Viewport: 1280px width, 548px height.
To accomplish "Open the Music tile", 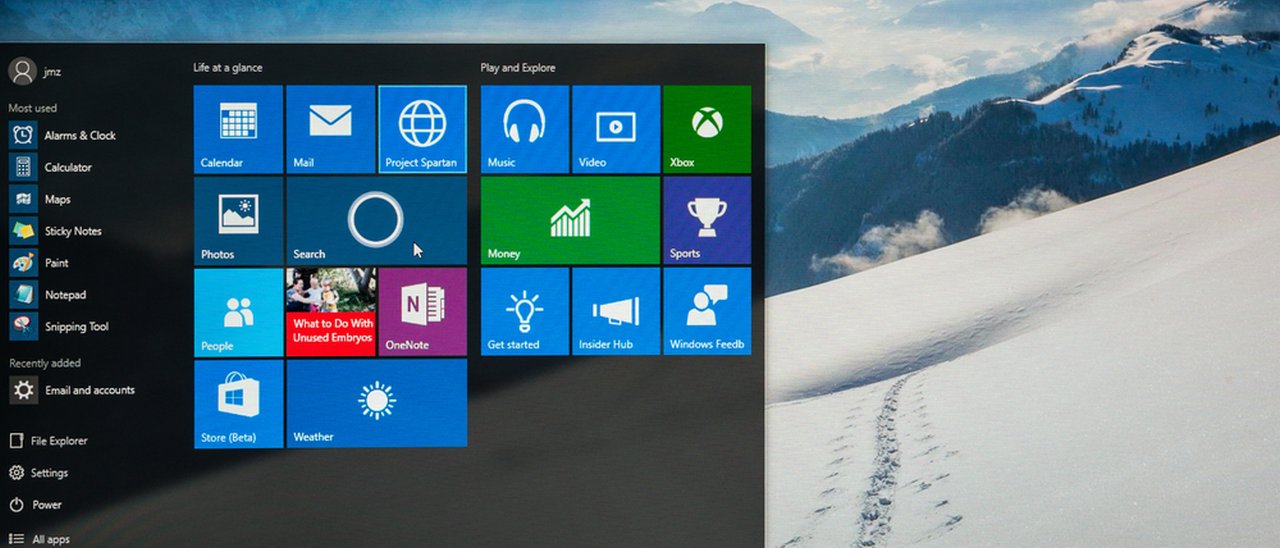I will (525, 129).
